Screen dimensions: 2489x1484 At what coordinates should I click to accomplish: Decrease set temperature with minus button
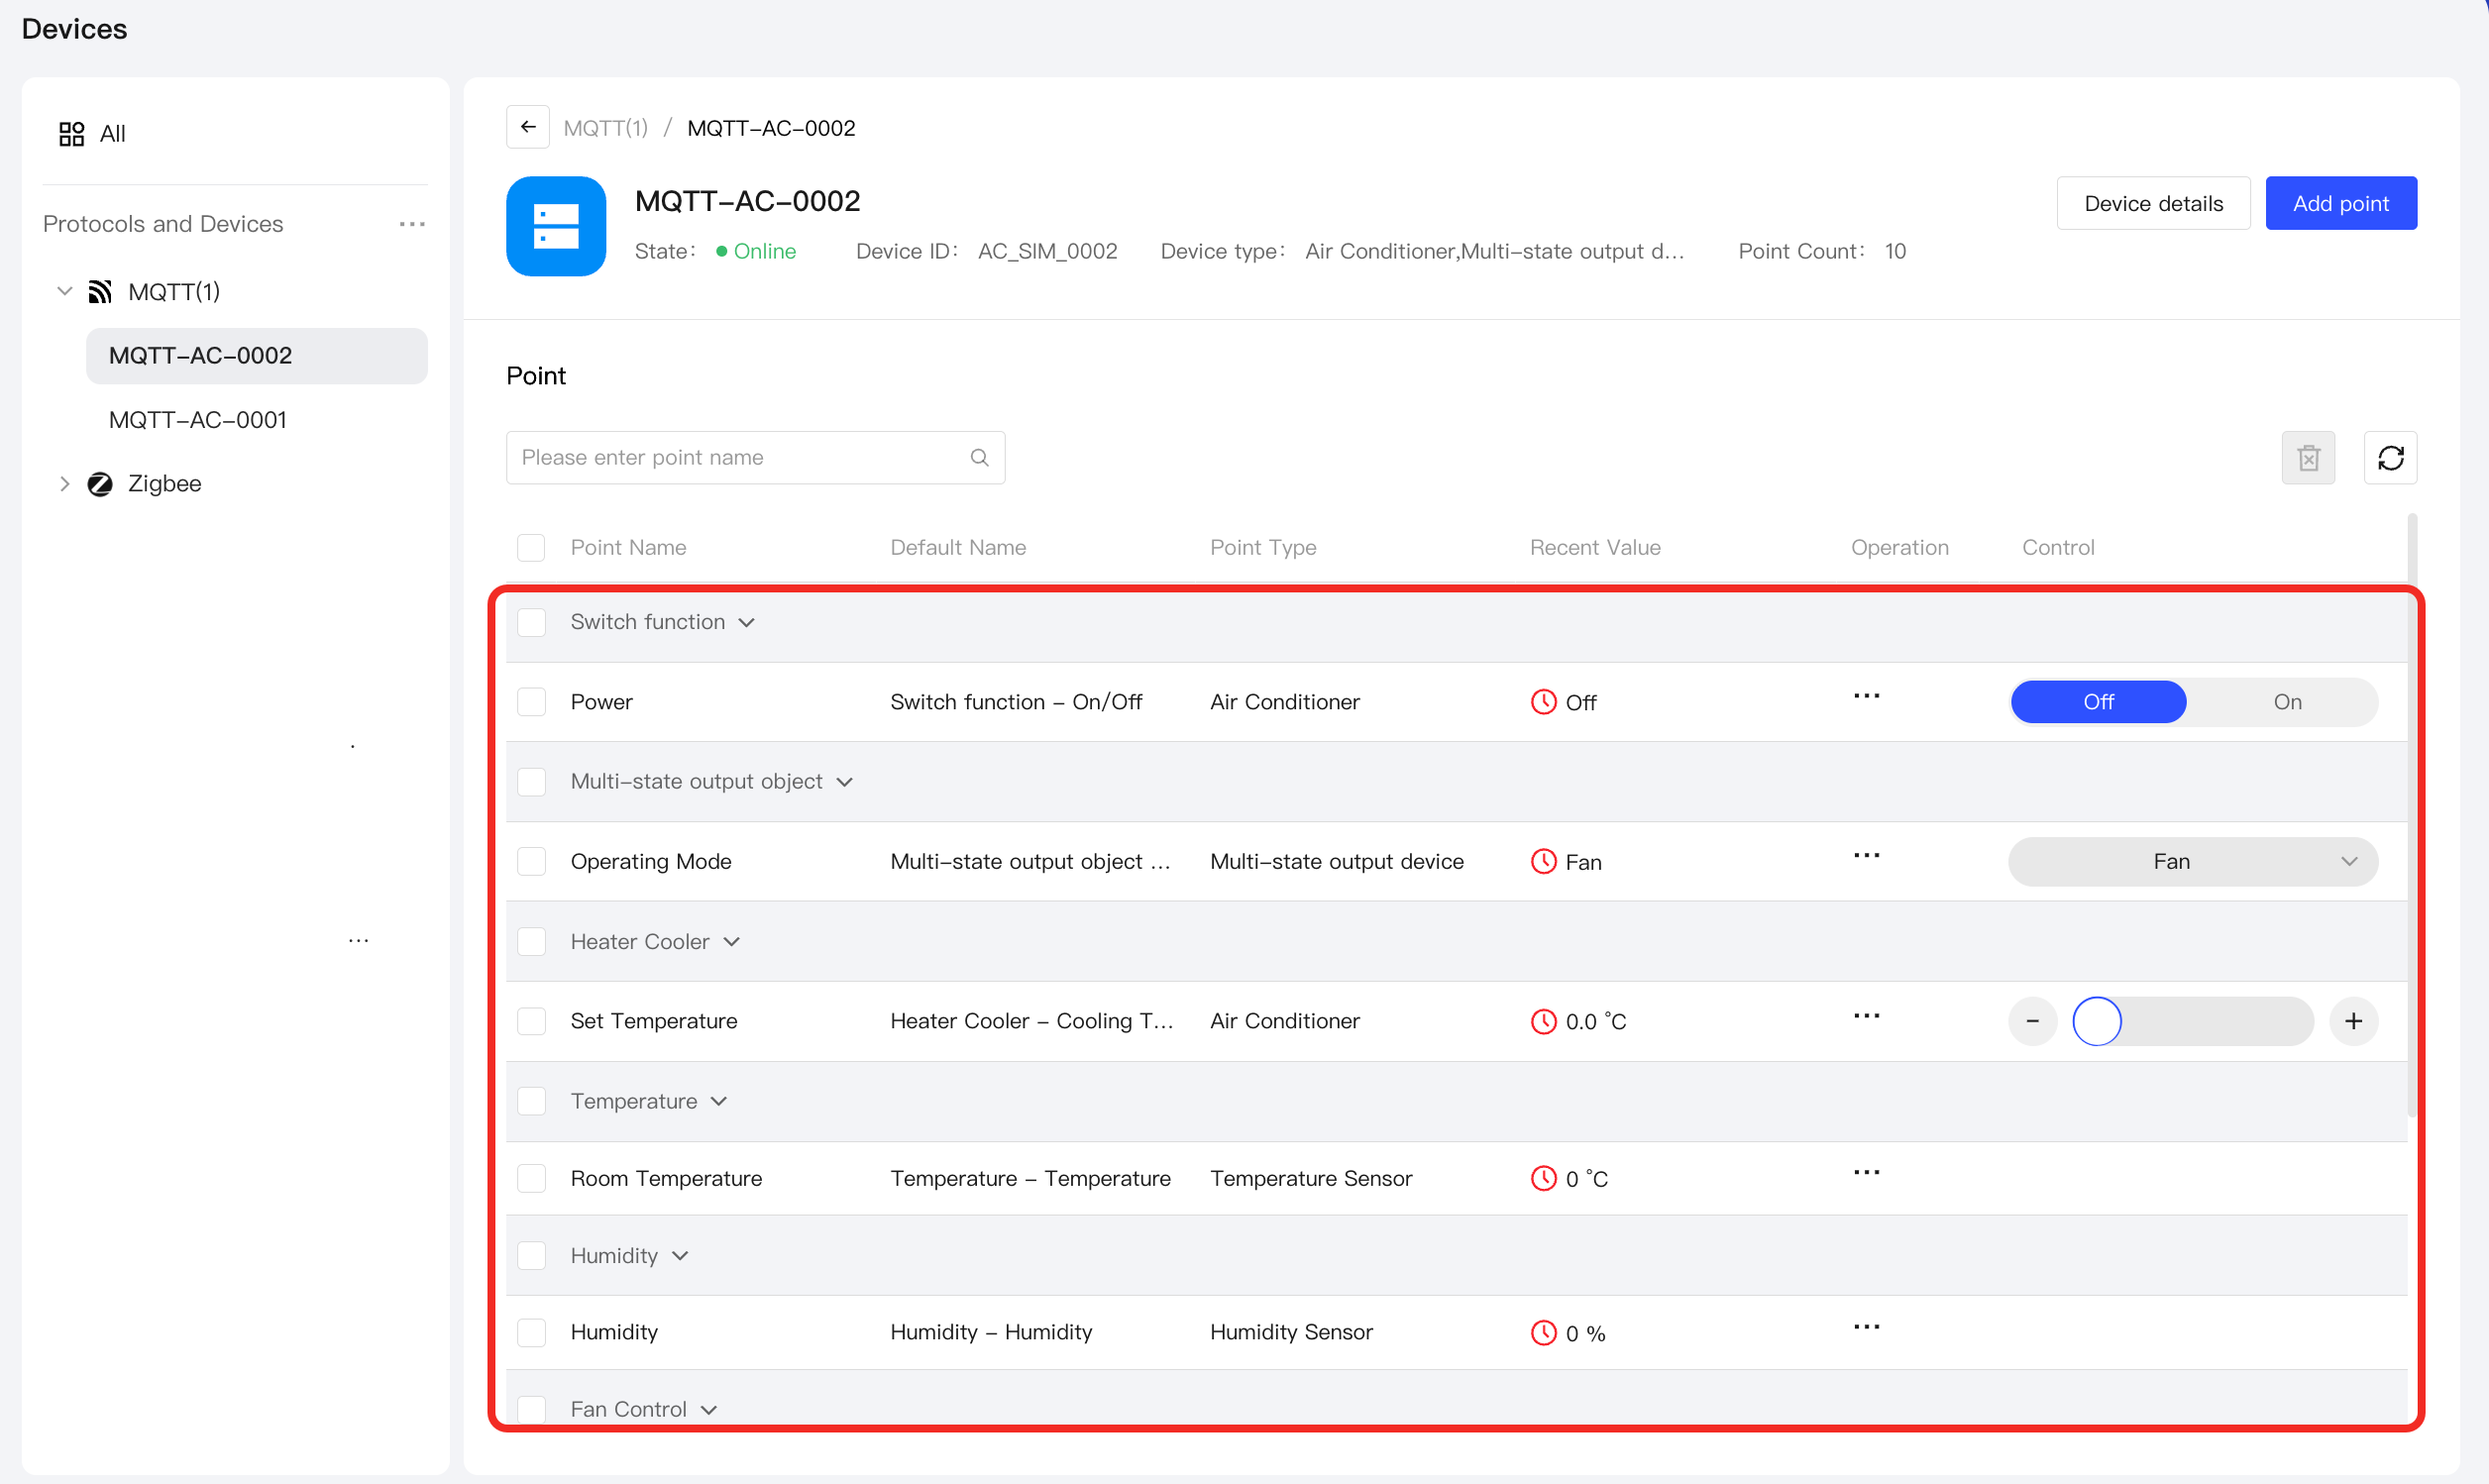(x=2033, y=1021)
